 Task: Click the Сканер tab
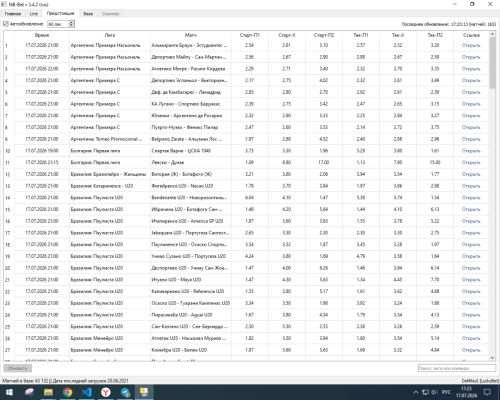110,14
